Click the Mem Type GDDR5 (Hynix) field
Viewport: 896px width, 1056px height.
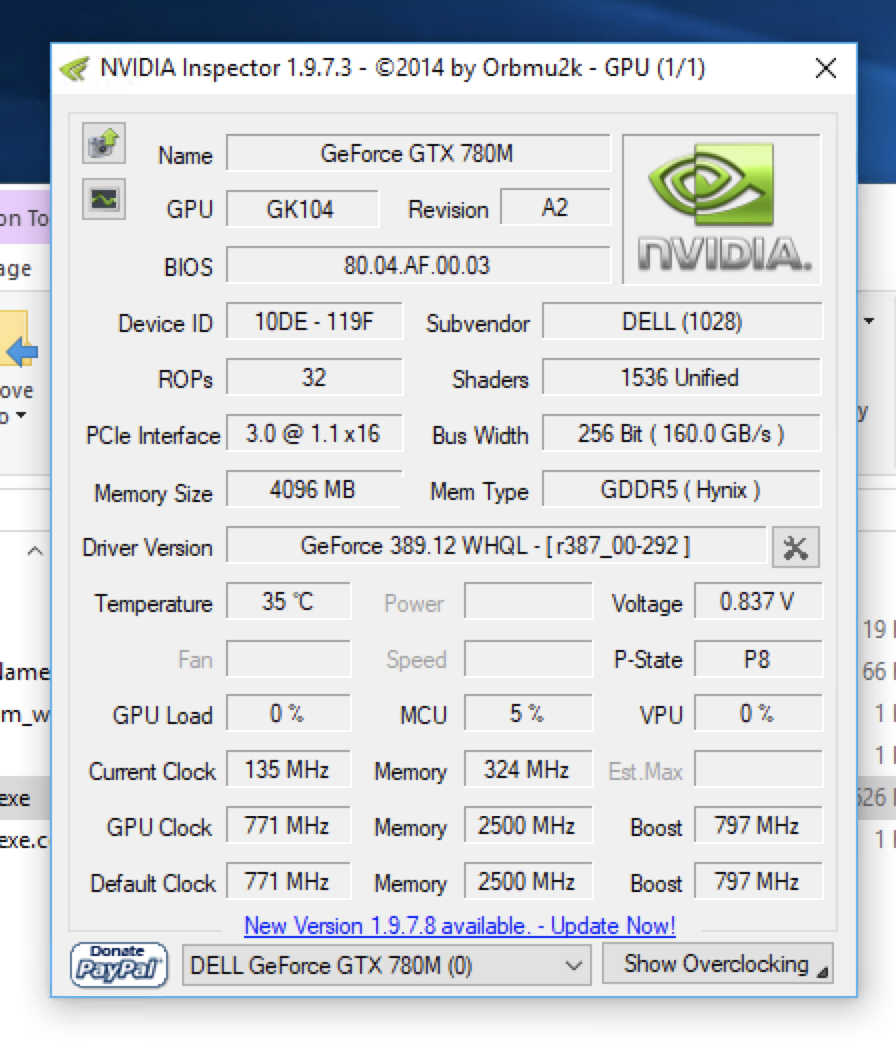(682, 489)
